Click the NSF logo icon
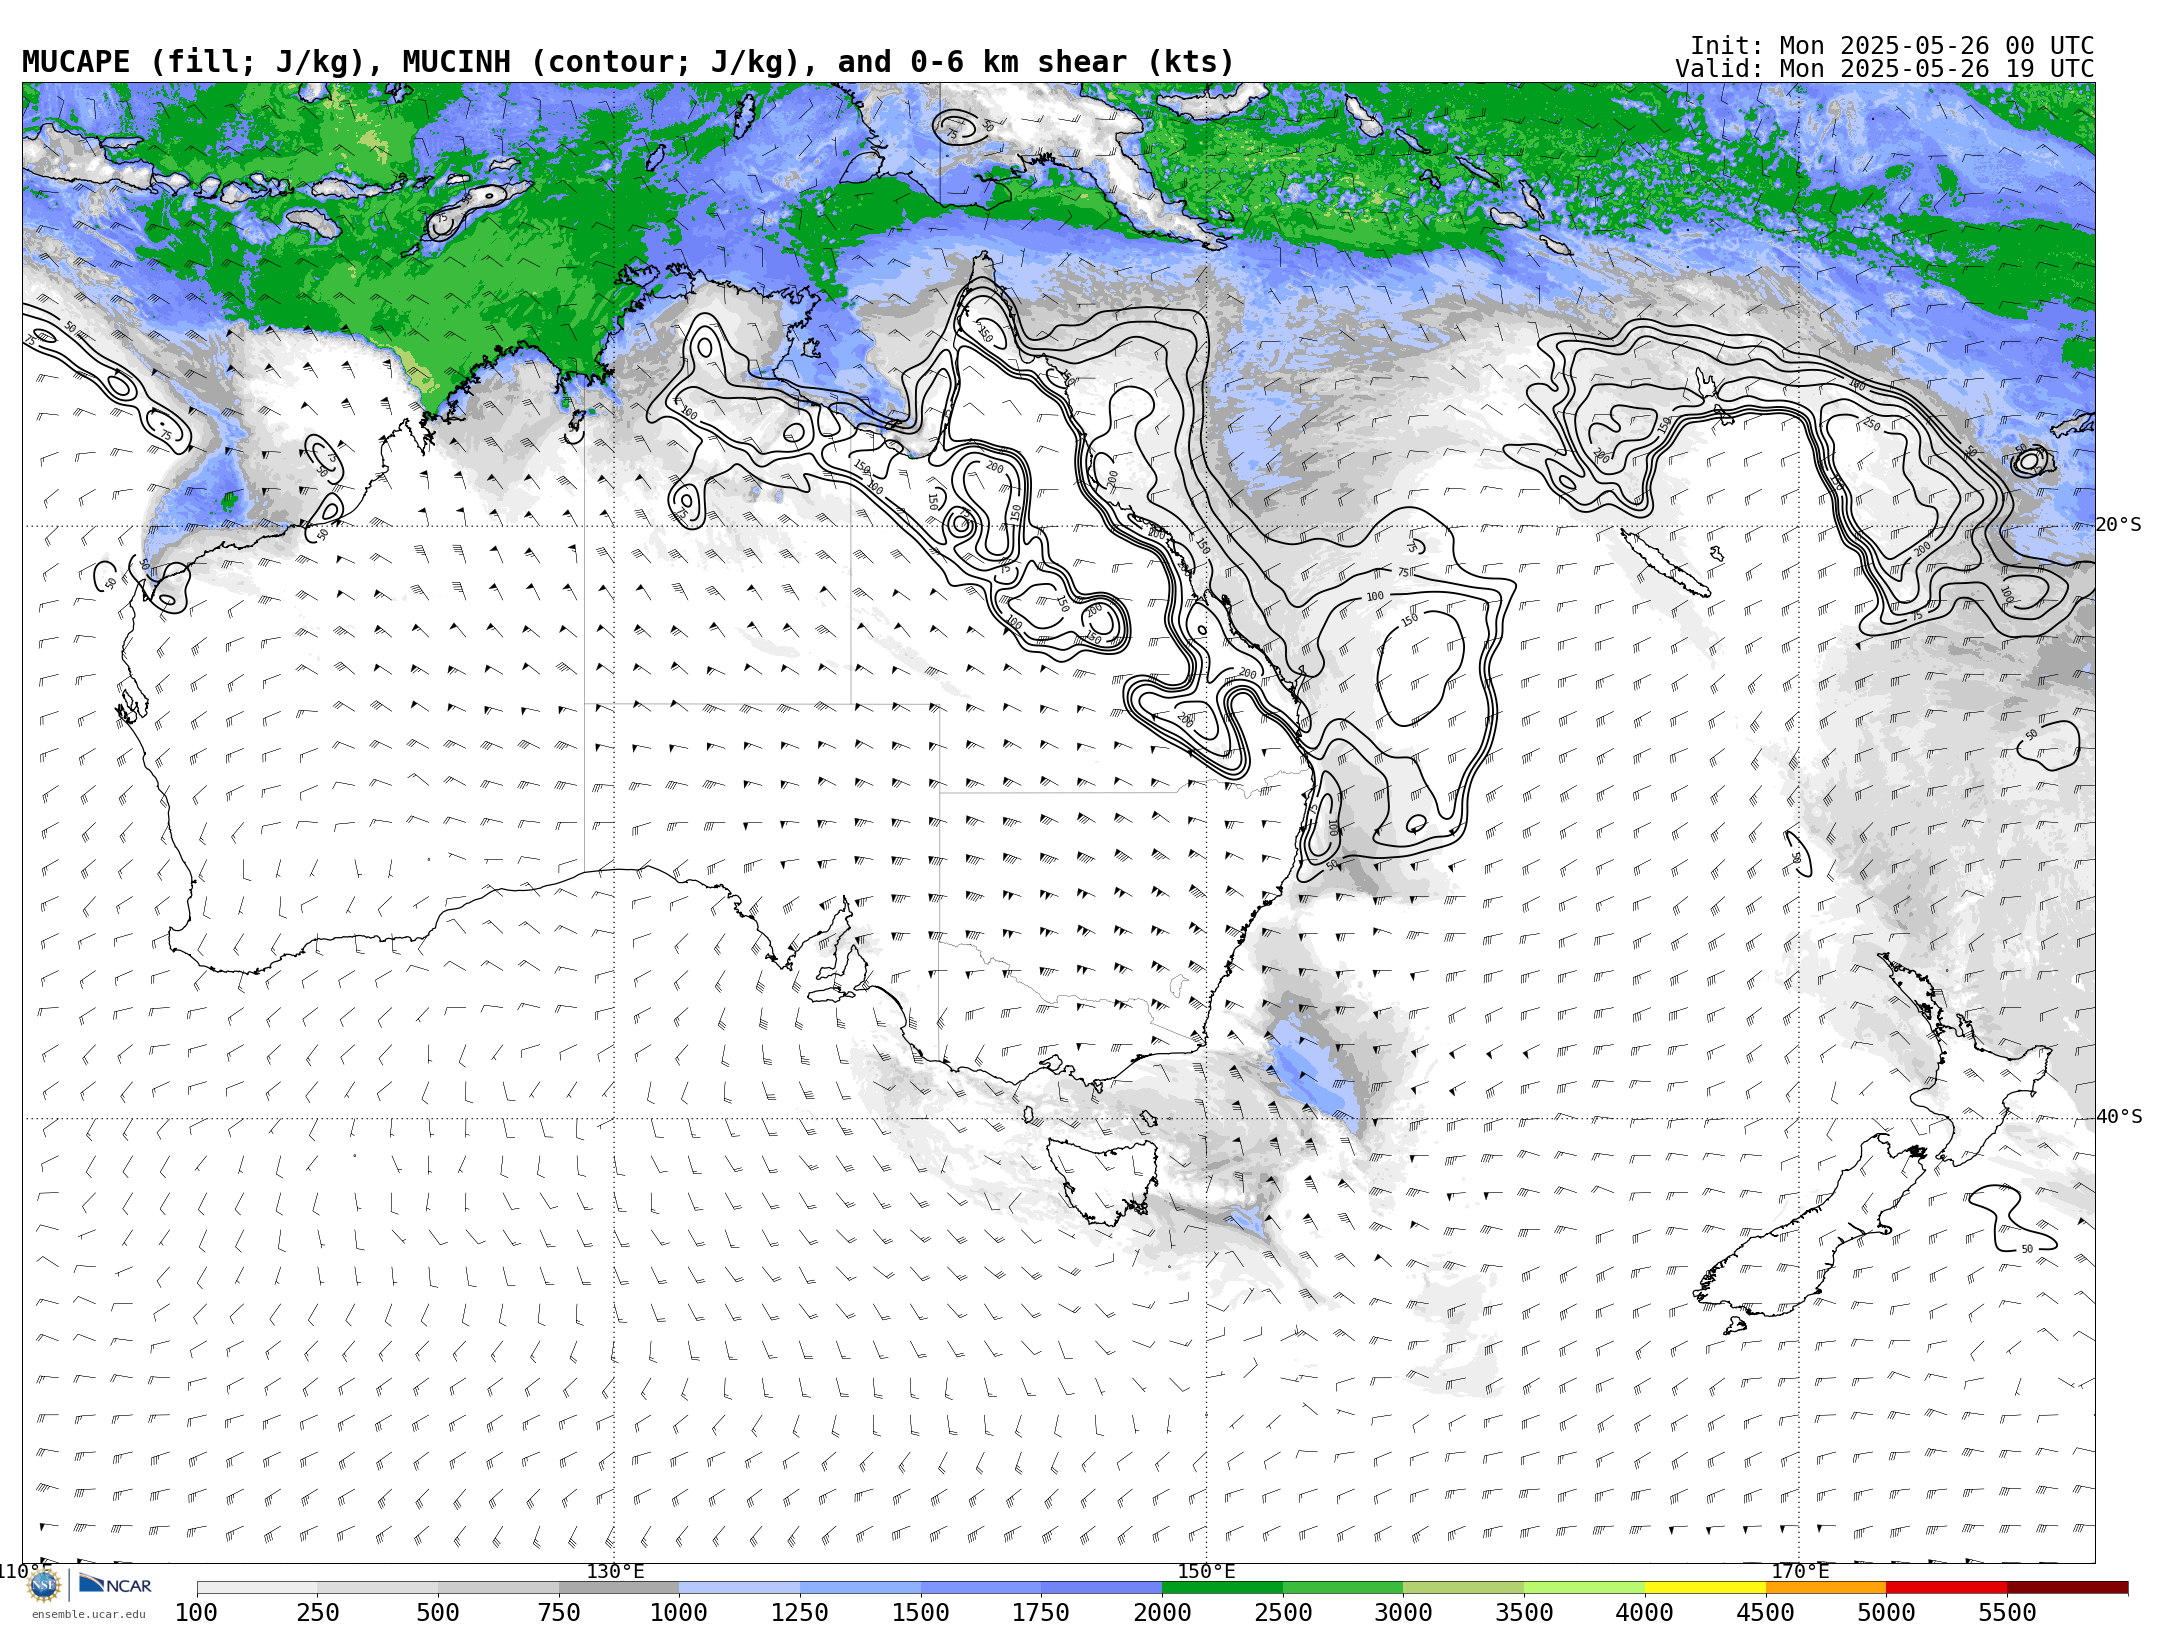2160x1626 pixels. pyautogui.click(x=44, y=1585)
